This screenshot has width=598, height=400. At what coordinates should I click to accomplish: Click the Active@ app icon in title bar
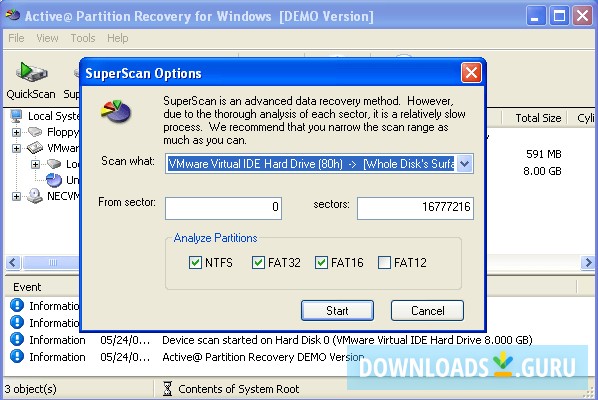[13, 15]
